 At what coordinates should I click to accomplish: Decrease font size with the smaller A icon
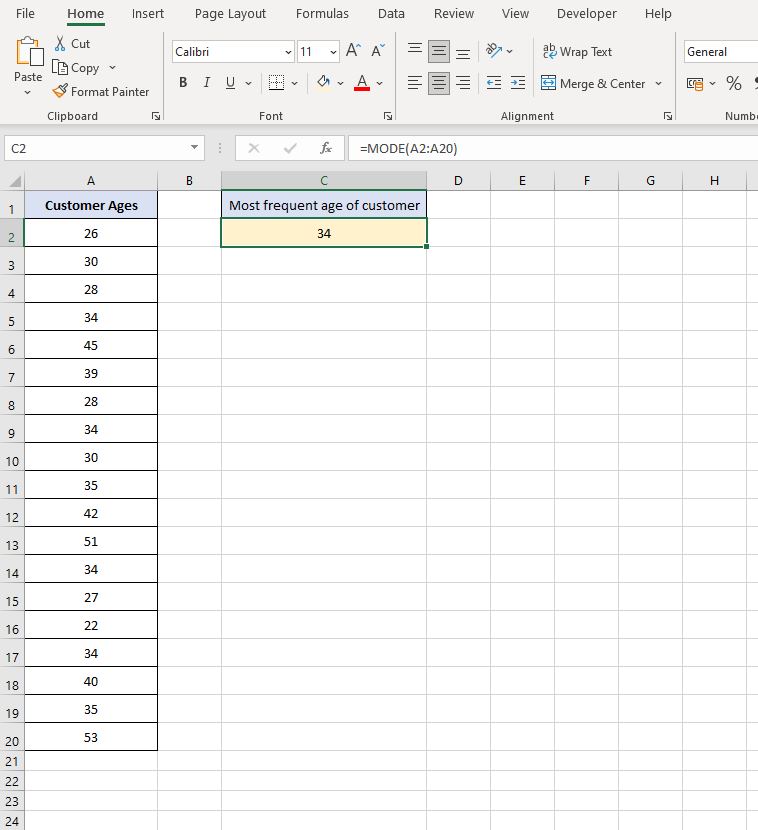pos(377,51)
